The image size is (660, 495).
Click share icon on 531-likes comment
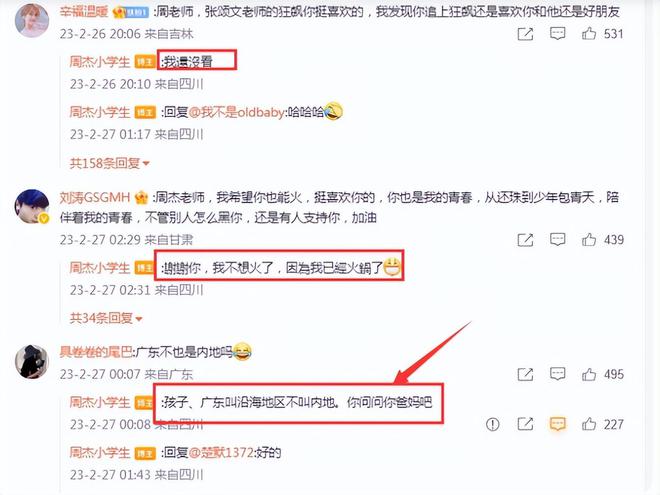[x=525, y=34]
